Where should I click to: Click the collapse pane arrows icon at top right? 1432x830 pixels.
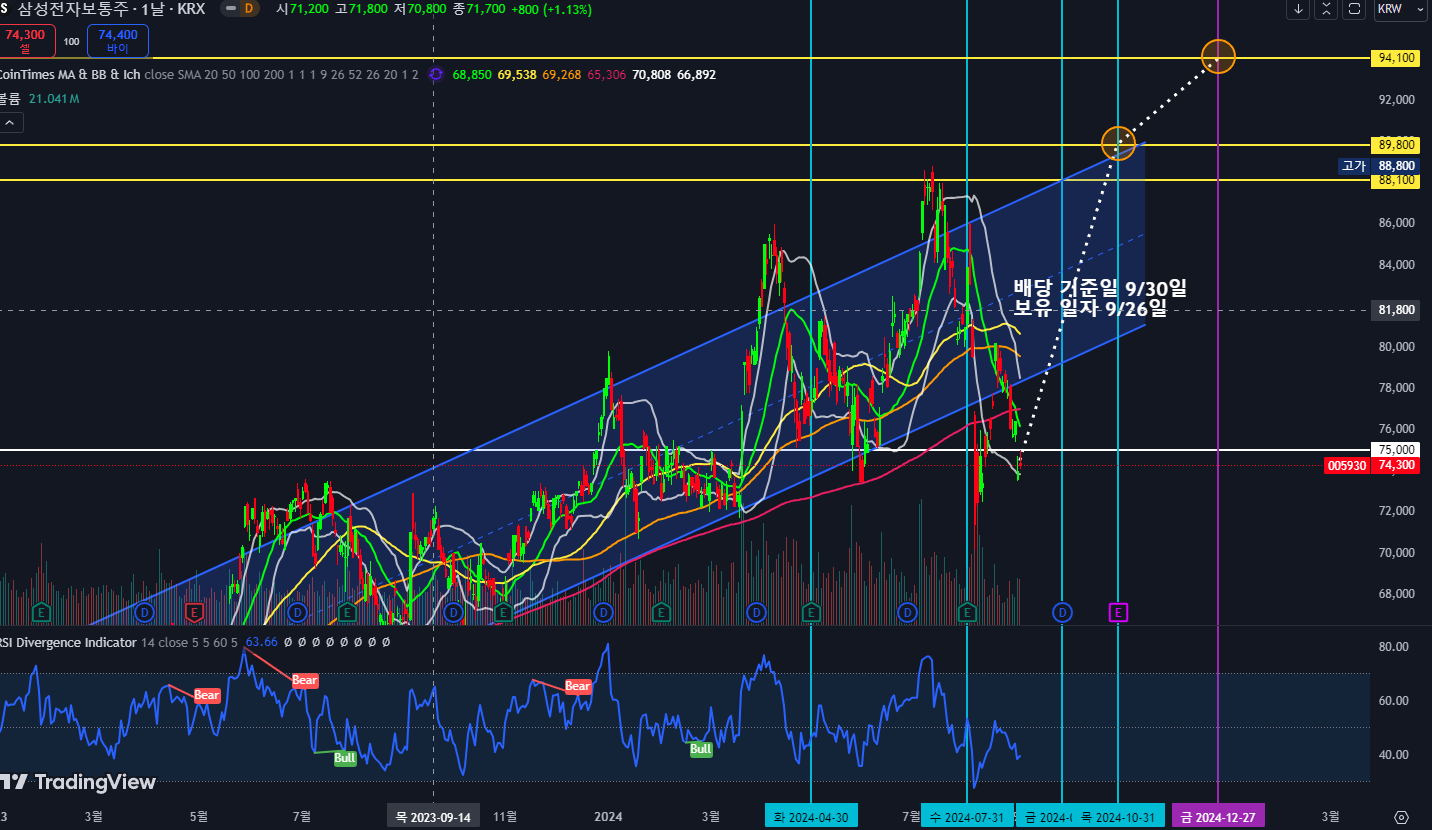click(x=1326, y=9)
